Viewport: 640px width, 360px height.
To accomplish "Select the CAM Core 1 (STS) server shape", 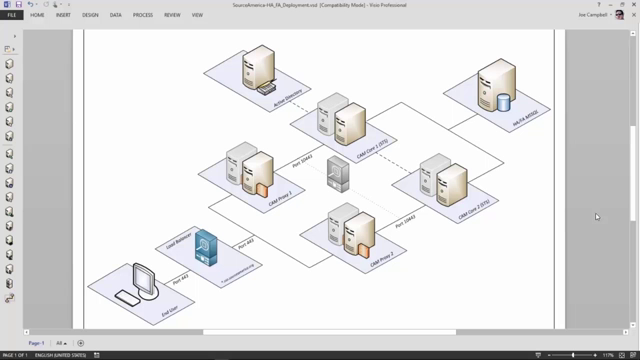I will [x=342, y=119].
